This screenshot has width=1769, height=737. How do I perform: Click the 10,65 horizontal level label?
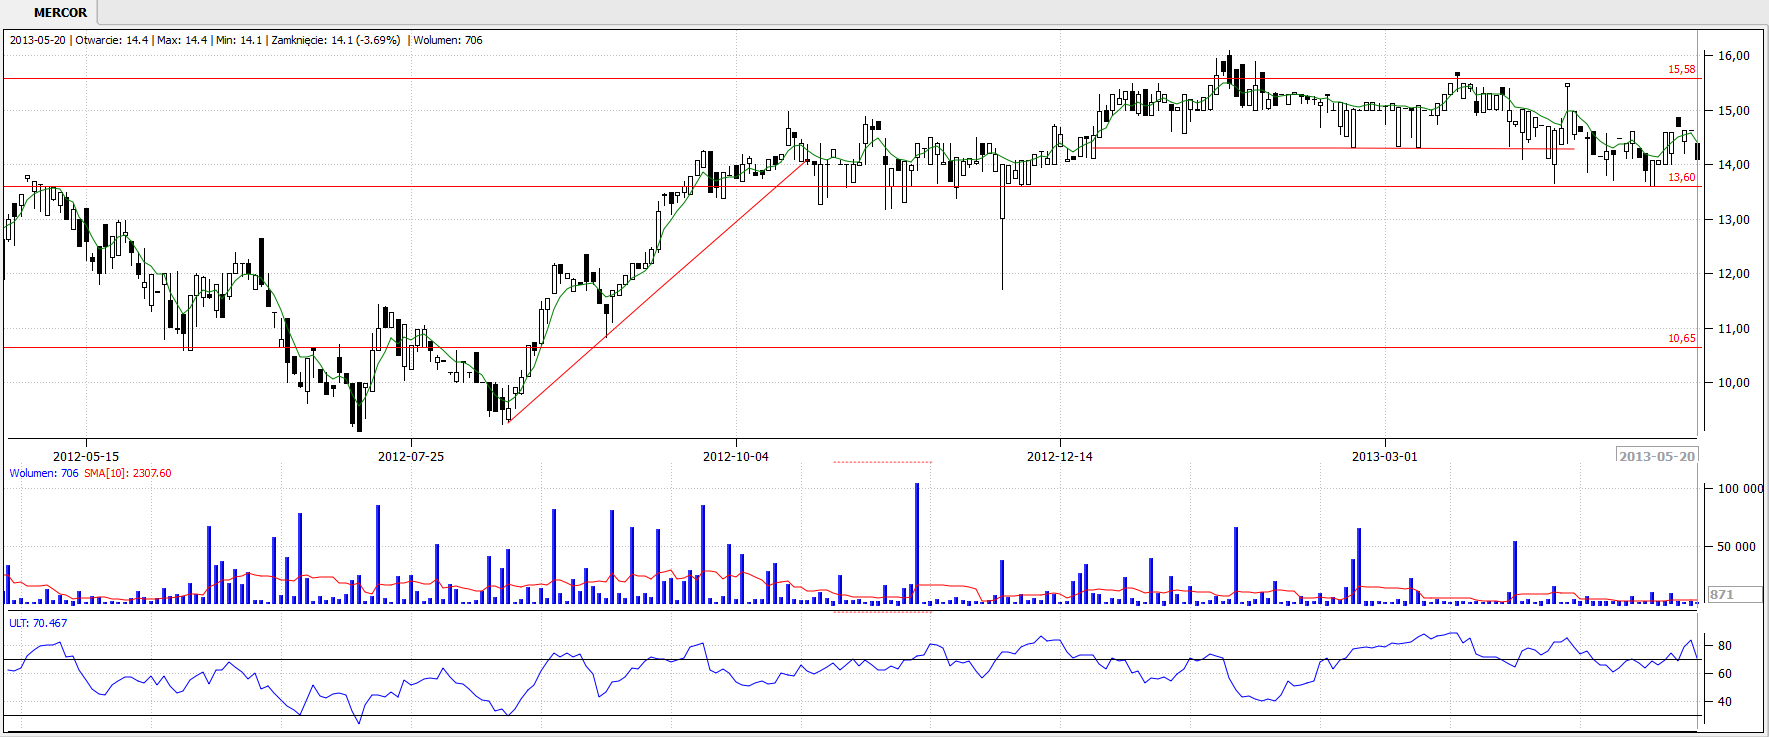[x=1681, y=338]
